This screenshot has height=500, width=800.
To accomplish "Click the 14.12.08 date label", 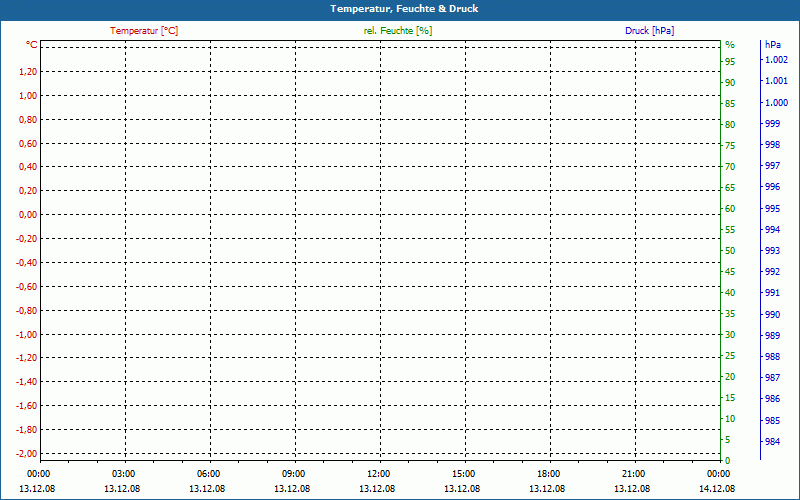I will coord(717,489).
